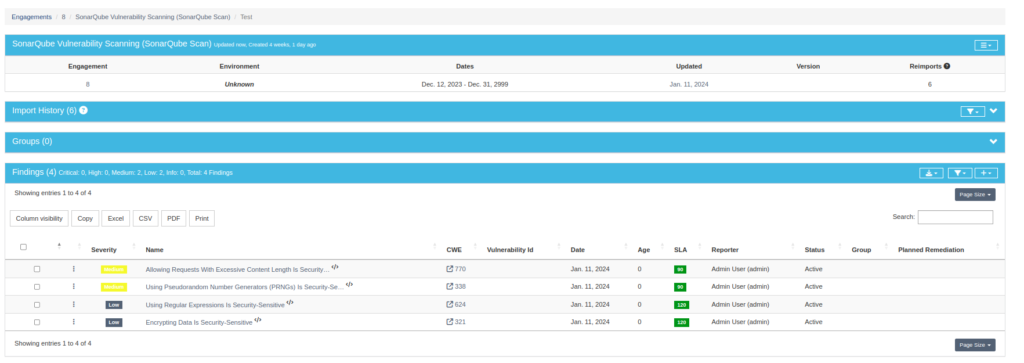Open the top Page Size dropdown
This screenshot has width=1024, height=363.
tap(974, 195)
